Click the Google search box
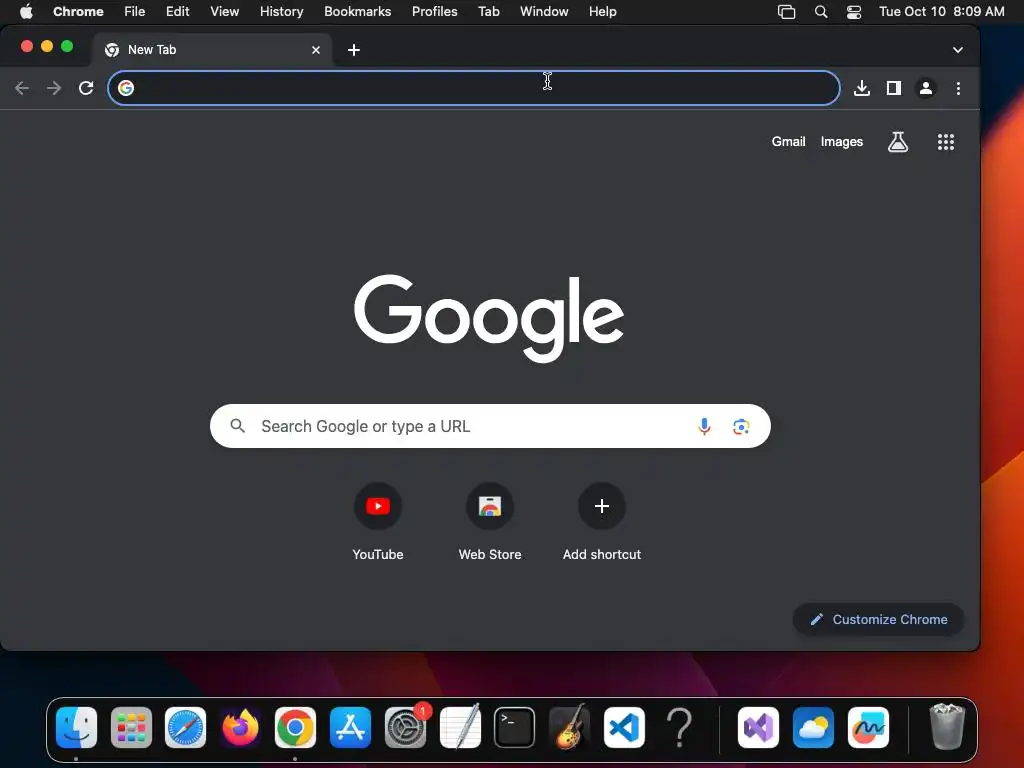 click(x=490, y=426)
